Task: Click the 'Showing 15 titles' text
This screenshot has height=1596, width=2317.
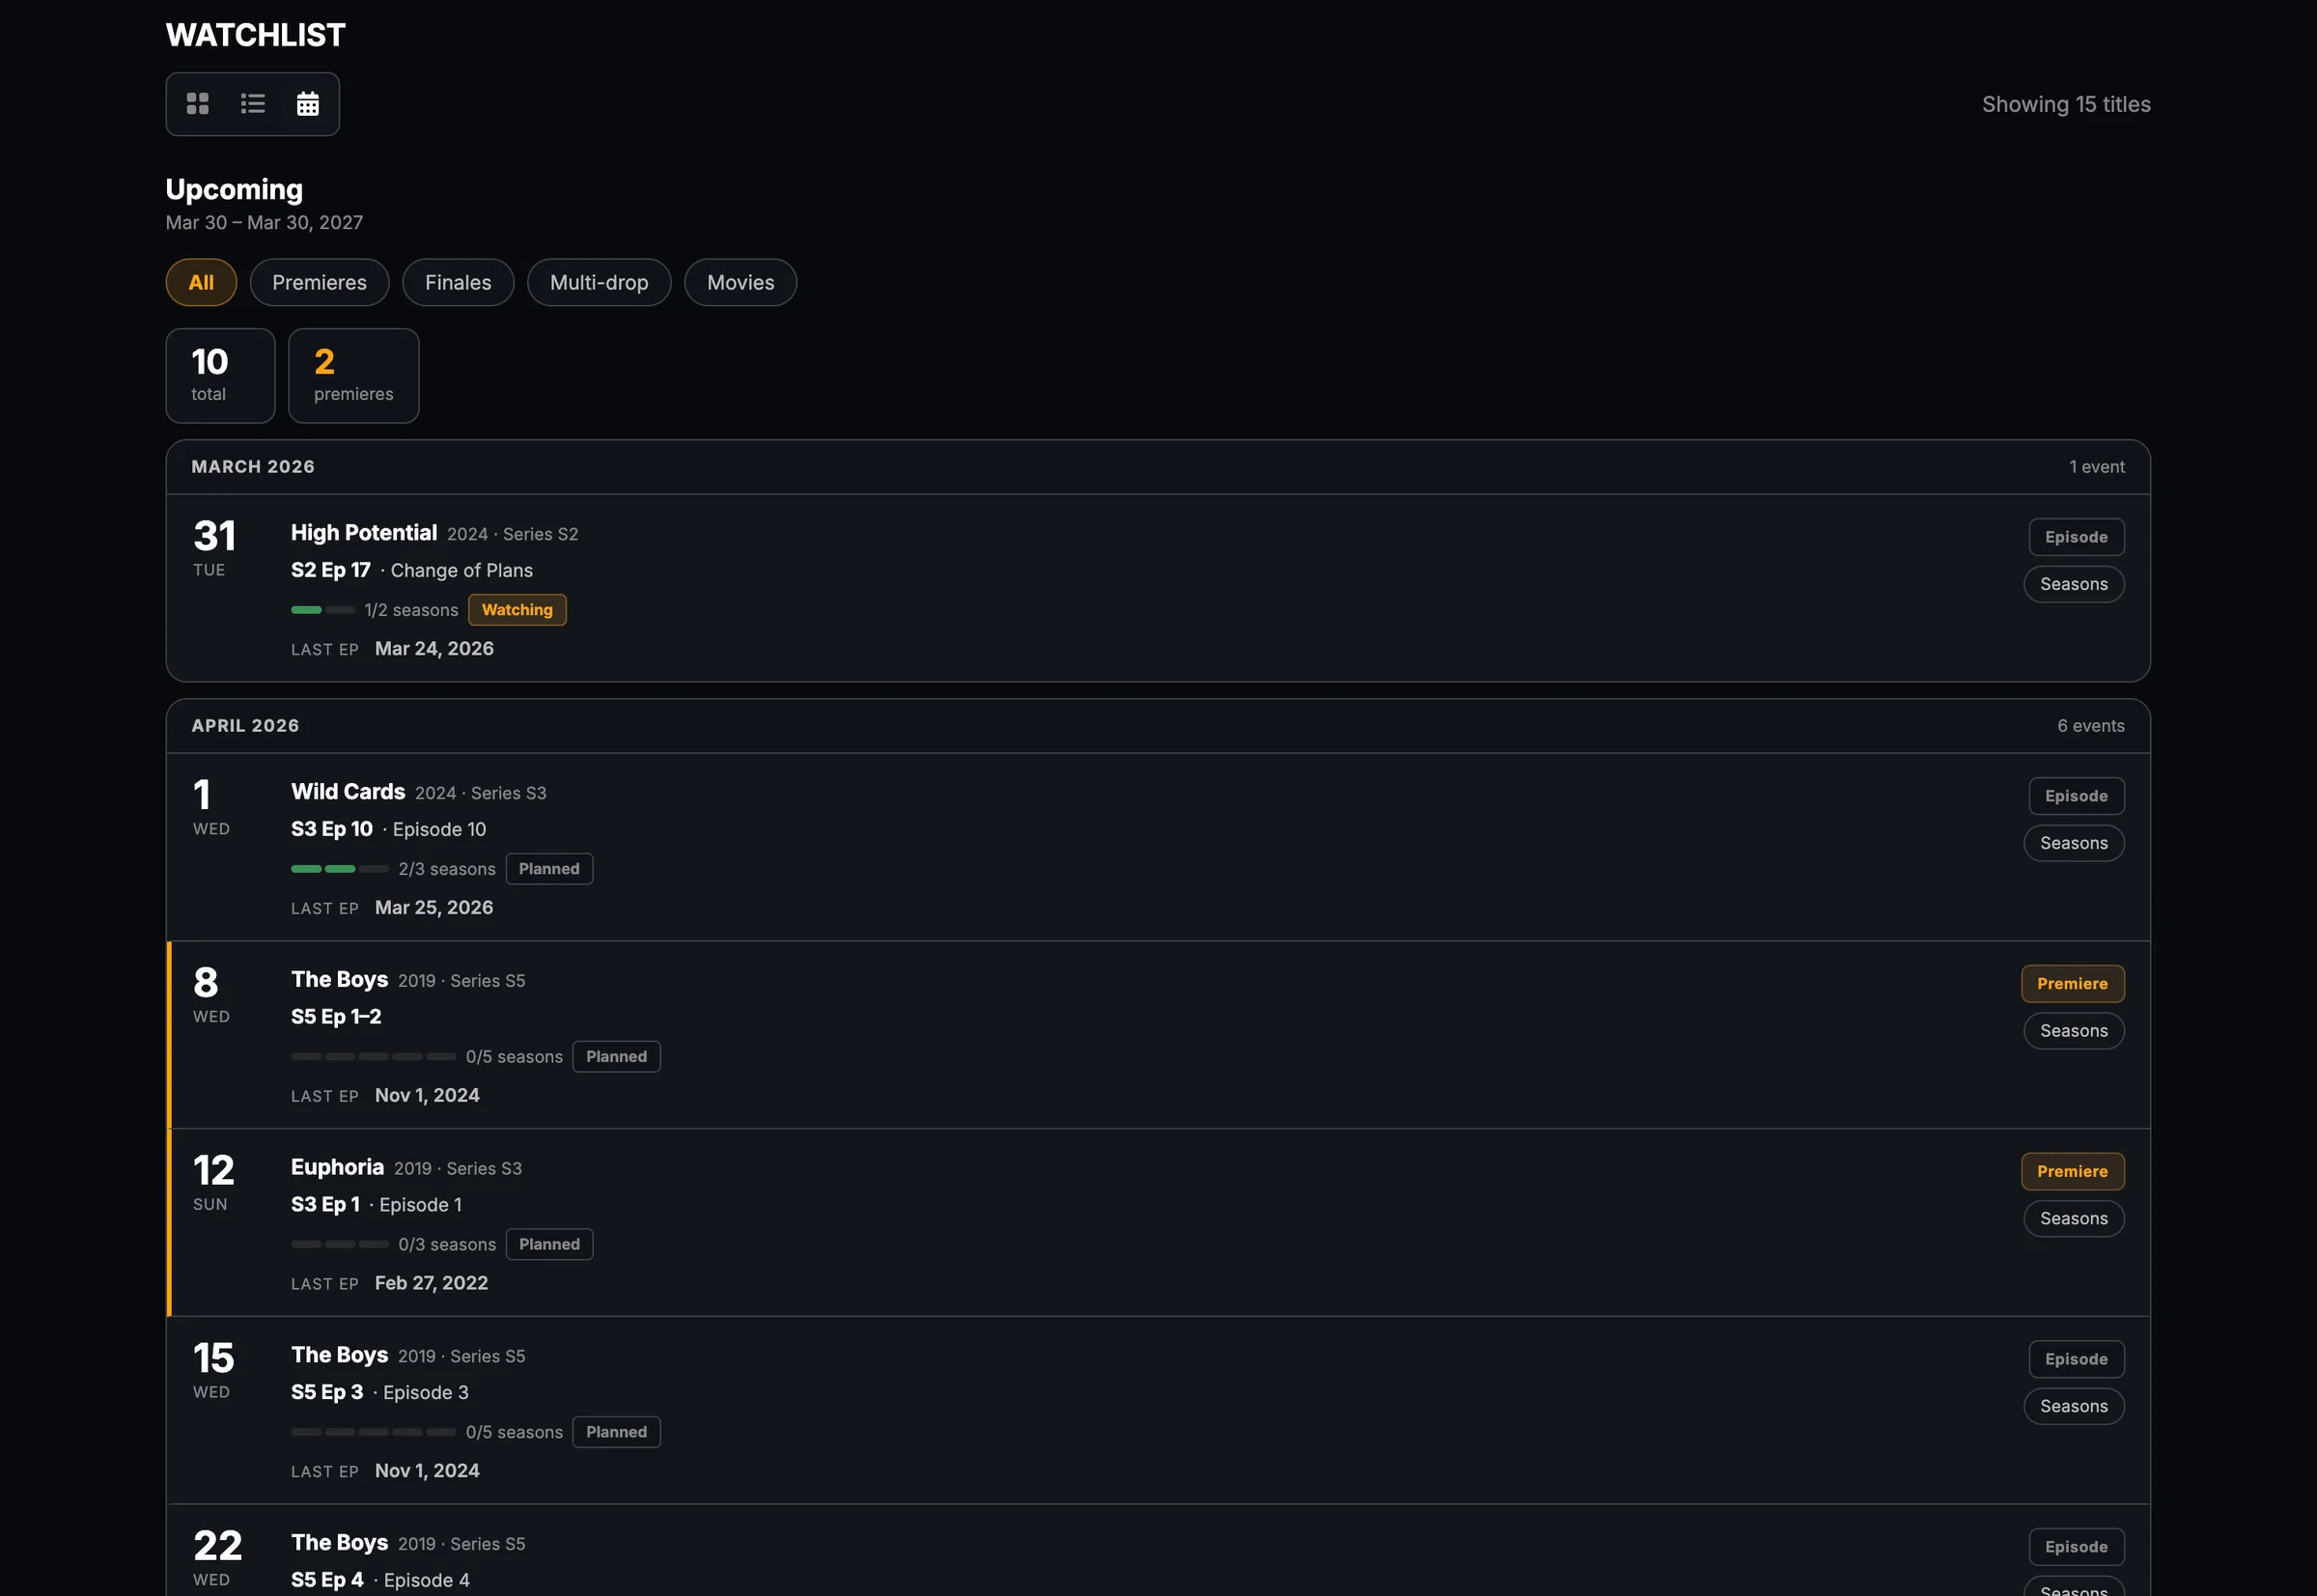Action: coord(2066,104)
